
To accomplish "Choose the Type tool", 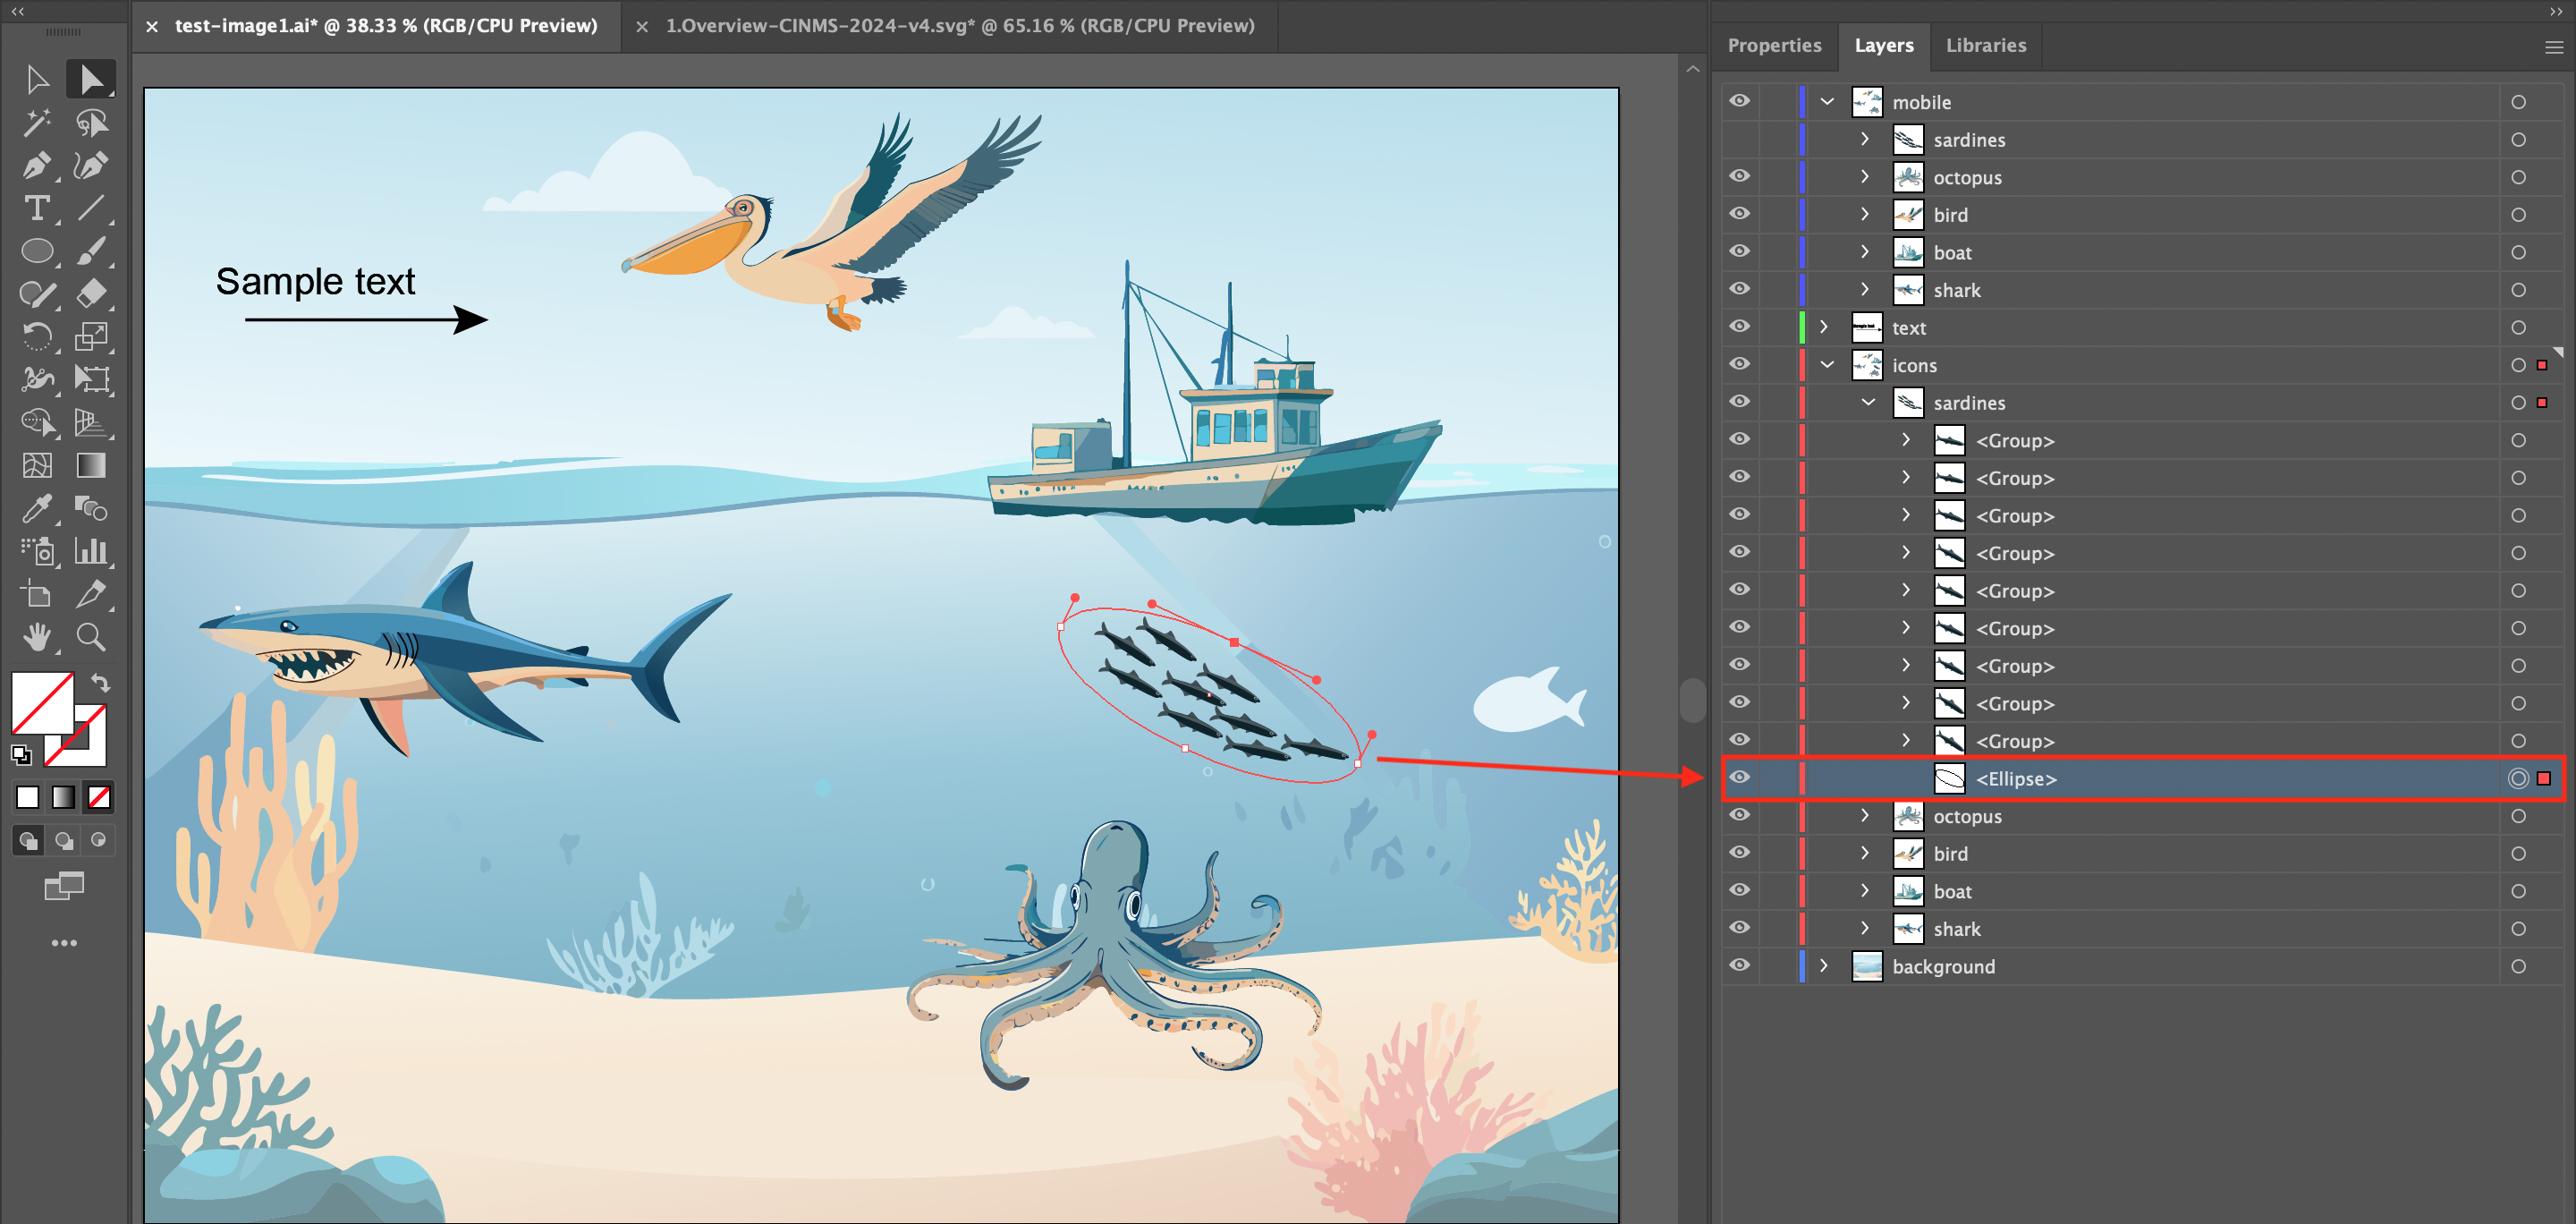I will (38, 209).
